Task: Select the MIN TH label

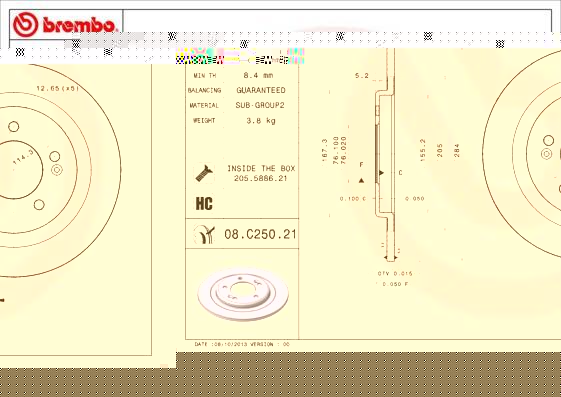Action: (x=205, y=75)
